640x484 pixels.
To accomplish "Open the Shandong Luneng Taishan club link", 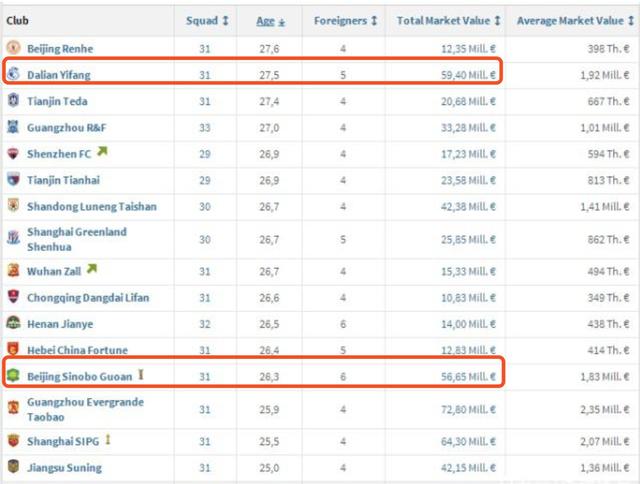I will click(x=92, y=206).
